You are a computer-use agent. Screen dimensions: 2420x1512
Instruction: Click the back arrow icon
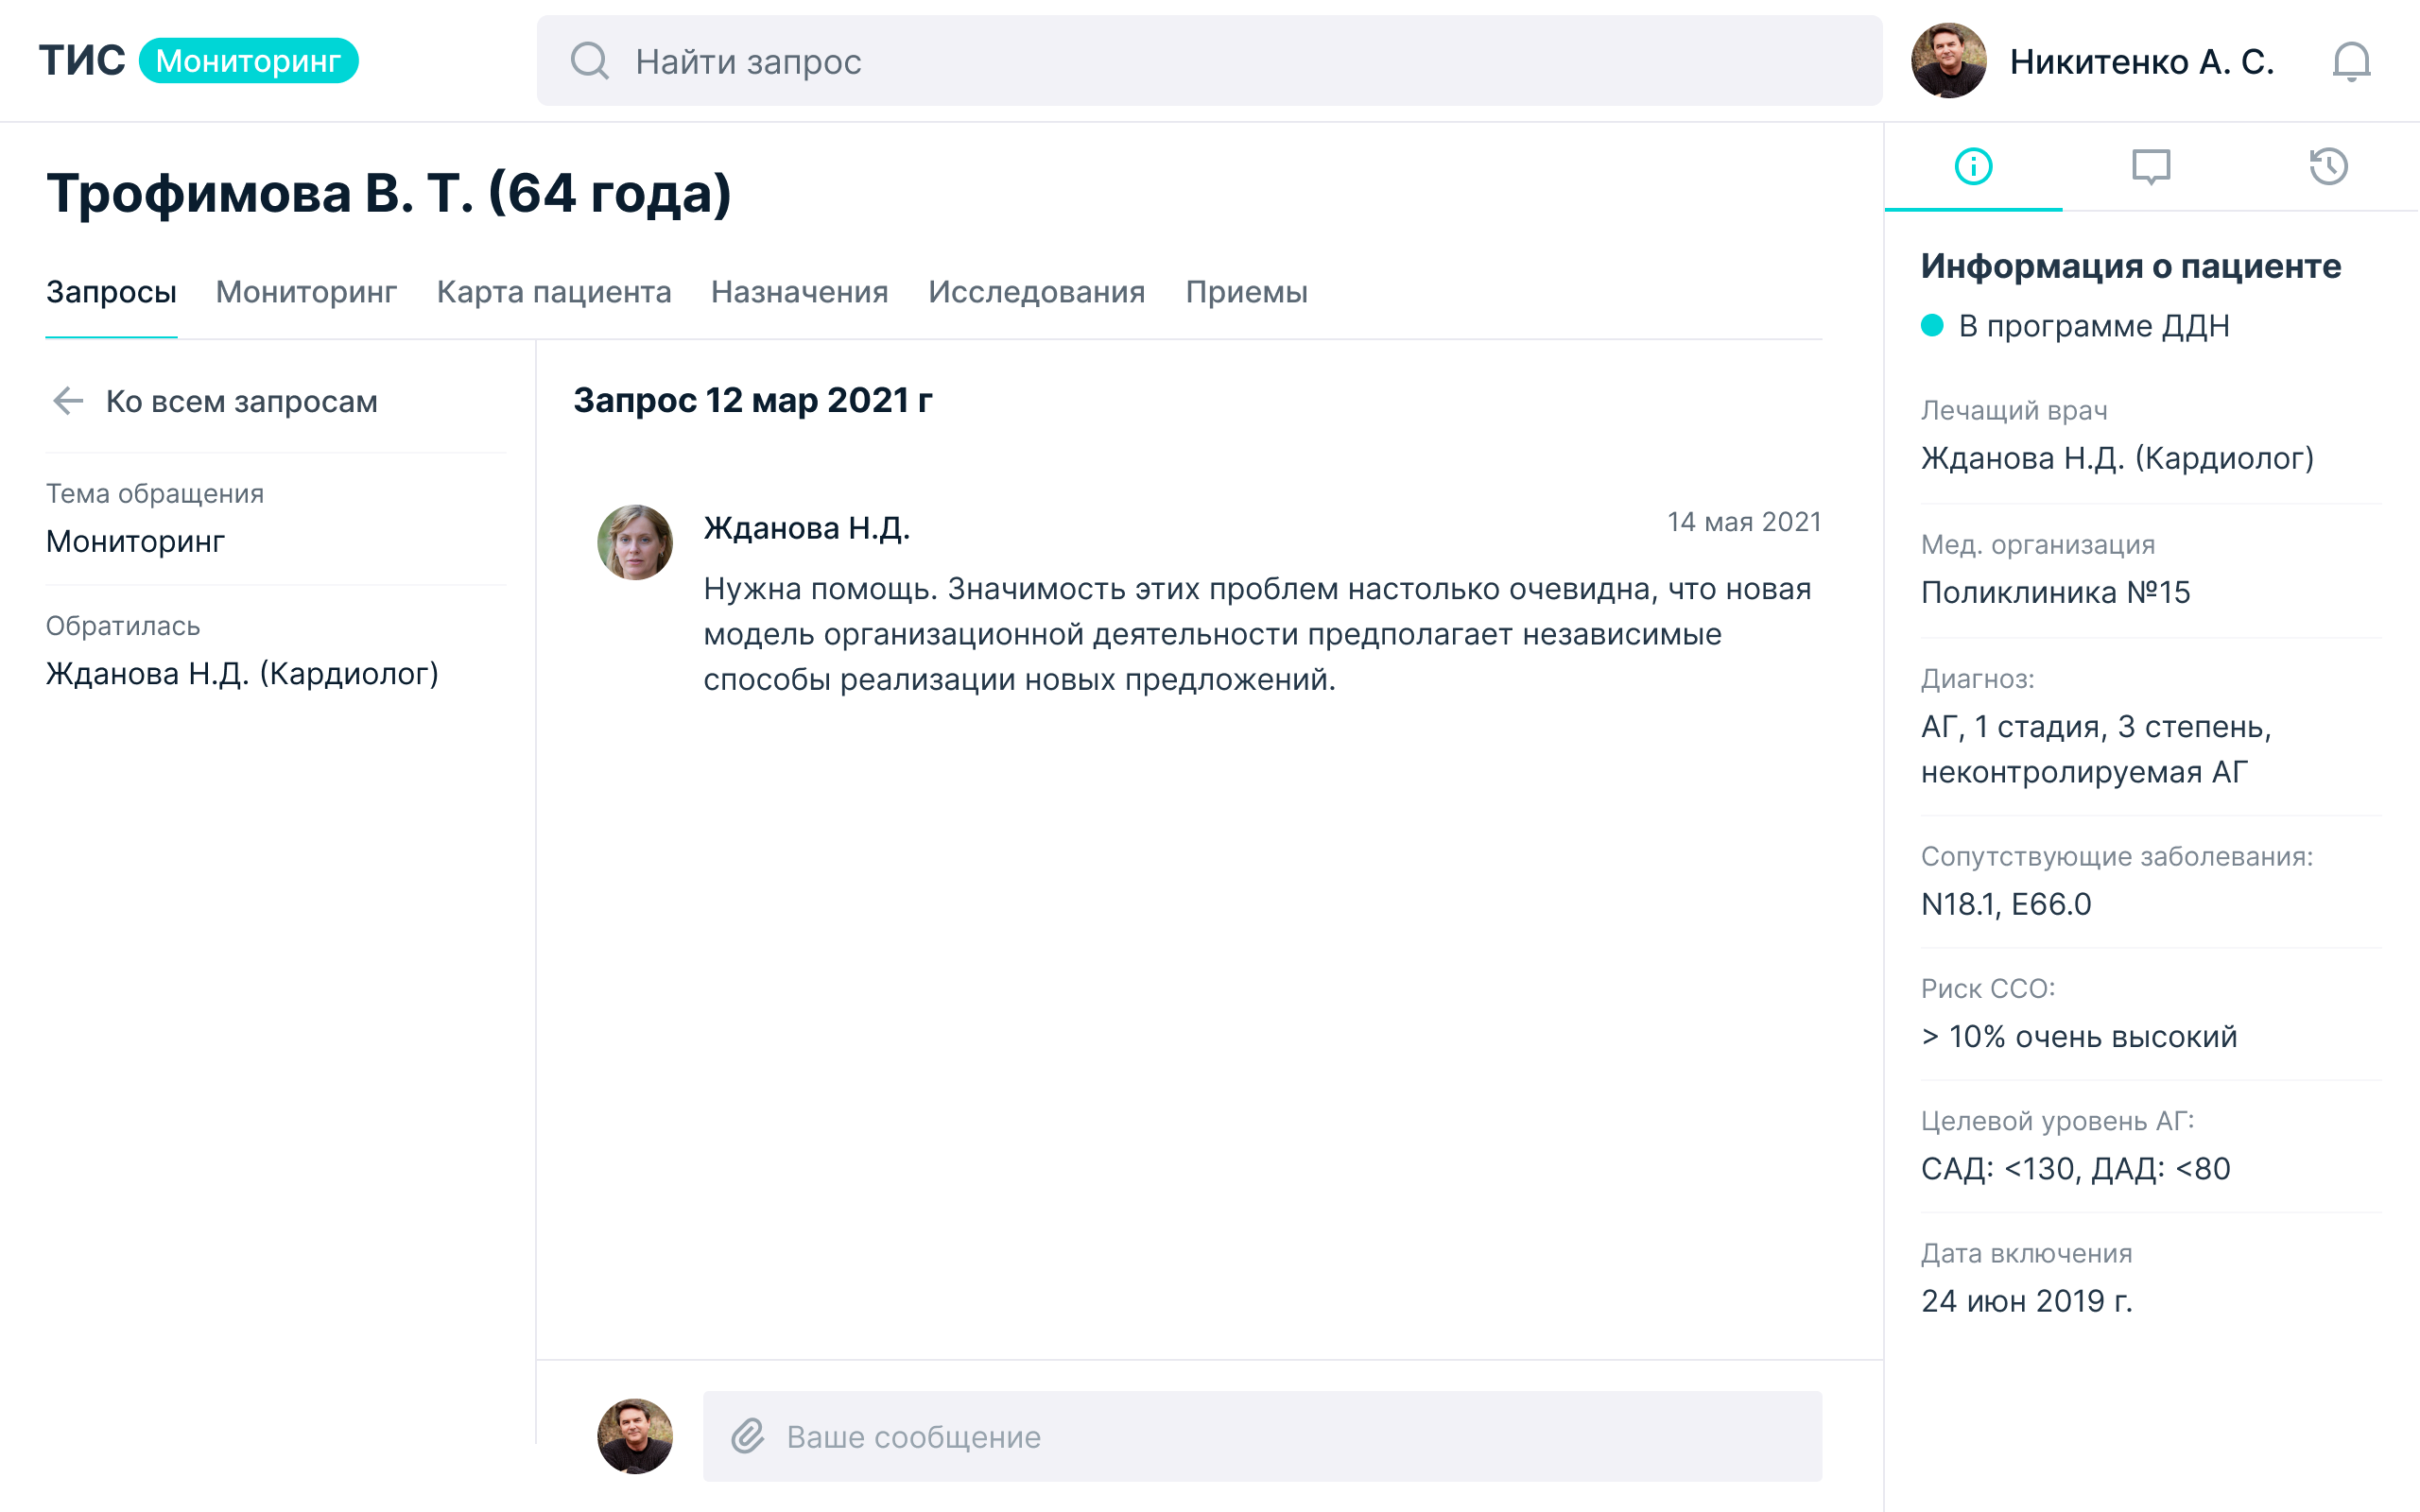click(68, 401)
